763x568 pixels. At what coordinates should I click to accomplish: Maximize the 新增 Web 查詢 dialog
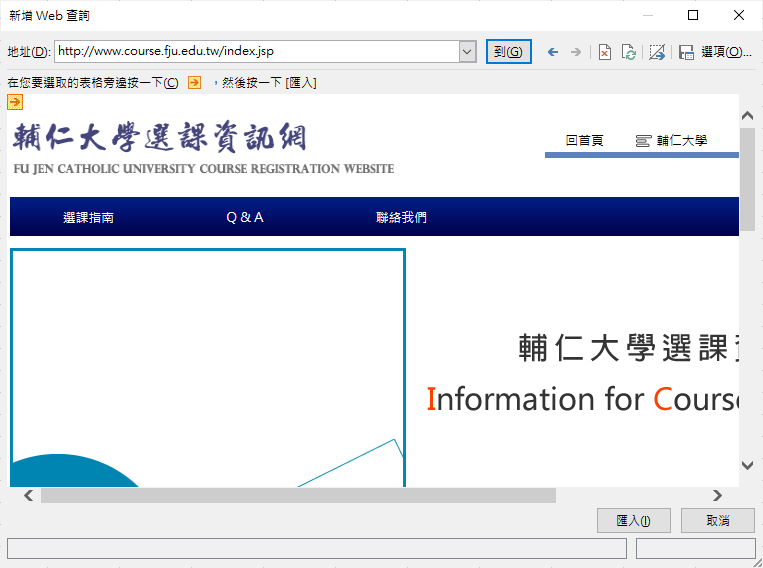coord(693,15)
